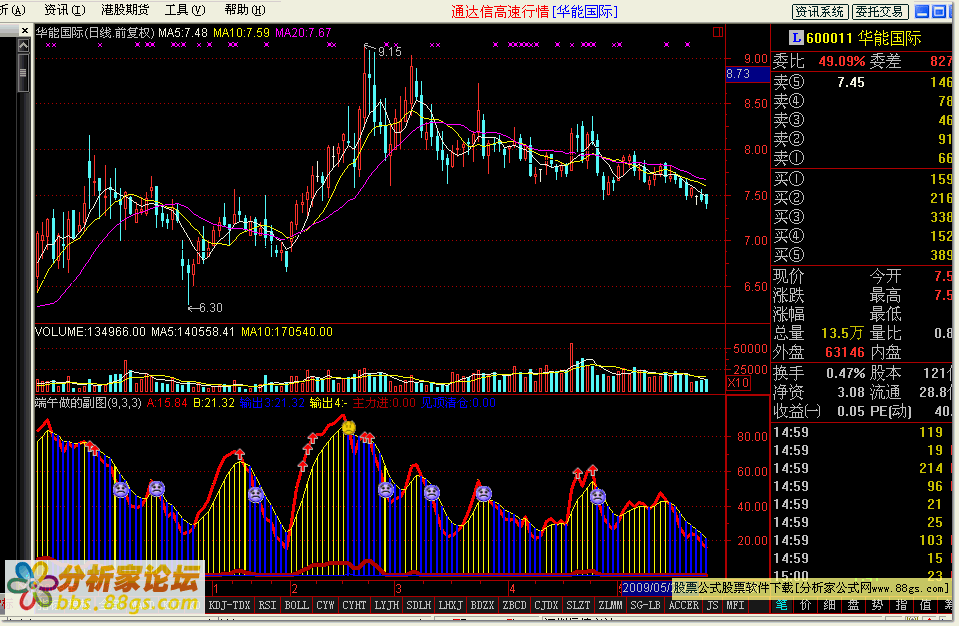Open the 资讯(I) menu
The width and height of the screenshot is (959, 626).
[64, 10]
